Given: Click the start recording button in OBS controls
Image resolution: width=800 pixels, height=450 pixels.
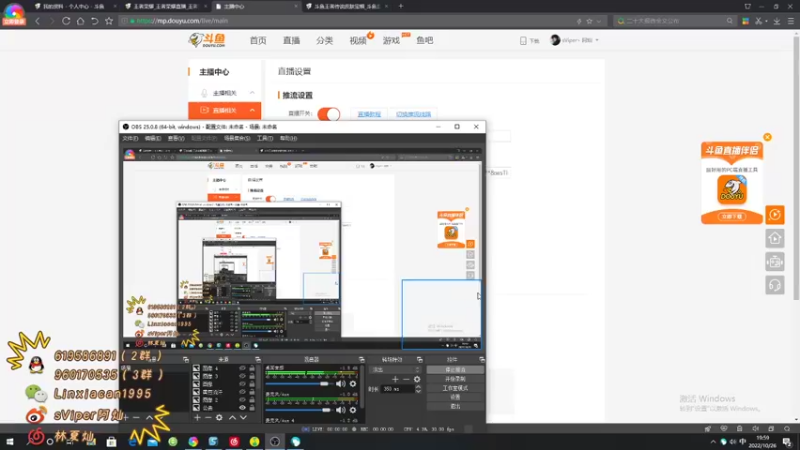Looking at the screenshot, I should 455,379.
